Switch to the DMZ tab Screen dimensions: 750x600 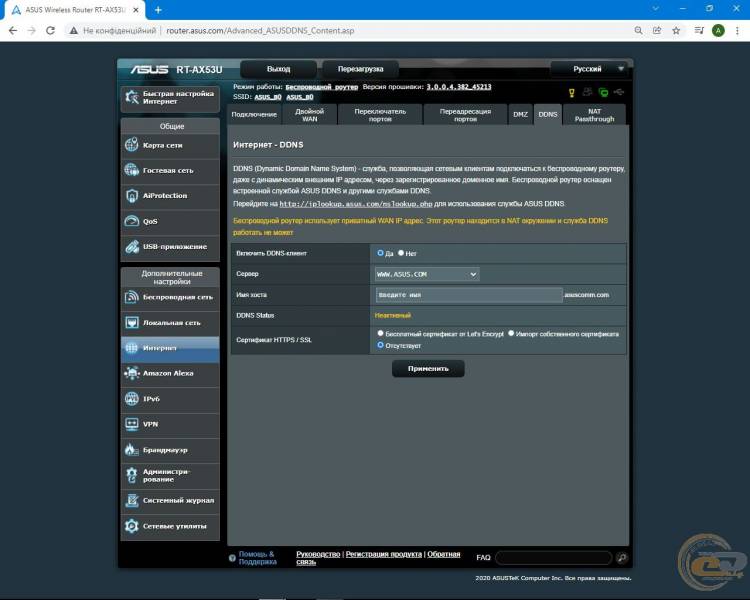520,114
